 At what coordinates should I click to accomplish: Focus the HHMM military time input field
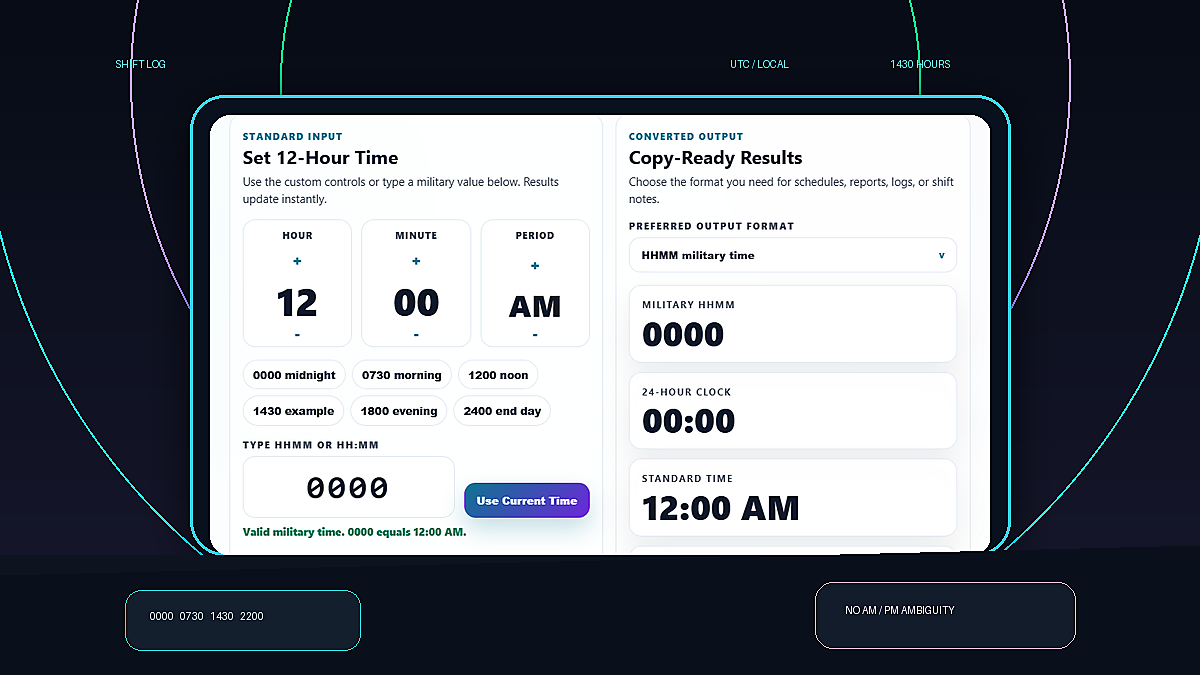pyautogui.click(x=348, y=488)
